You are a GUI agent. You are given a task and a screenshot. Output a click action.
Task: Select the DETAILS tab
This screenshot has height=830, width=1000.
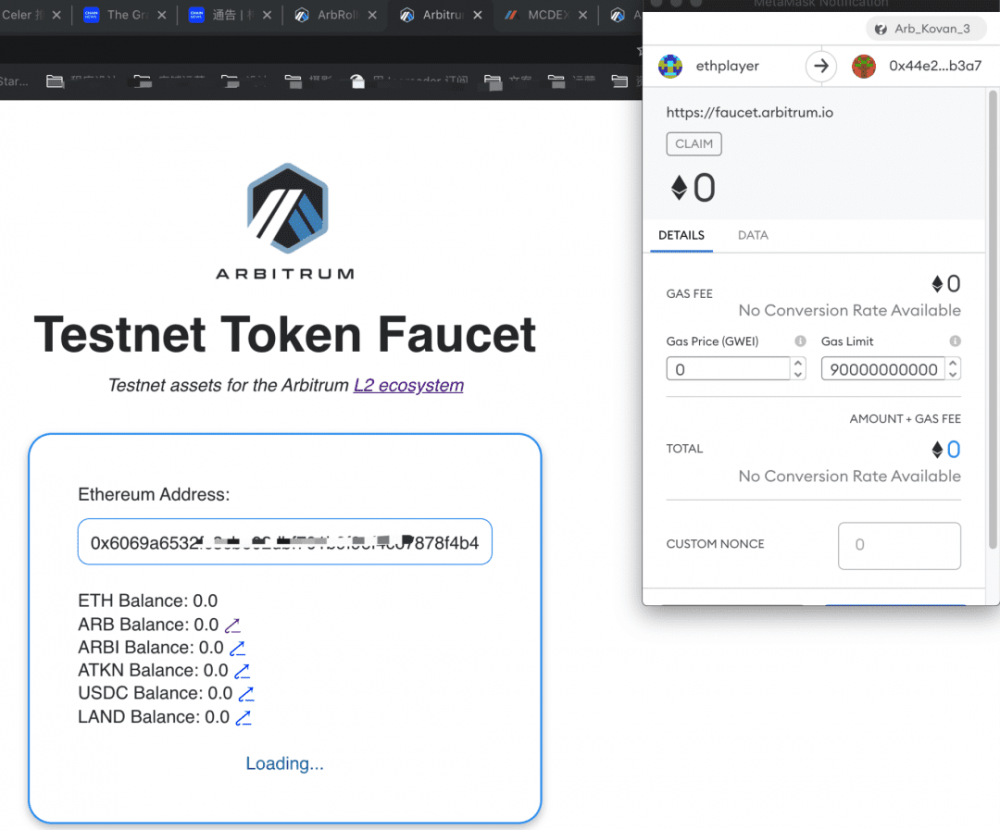(681, 235)
